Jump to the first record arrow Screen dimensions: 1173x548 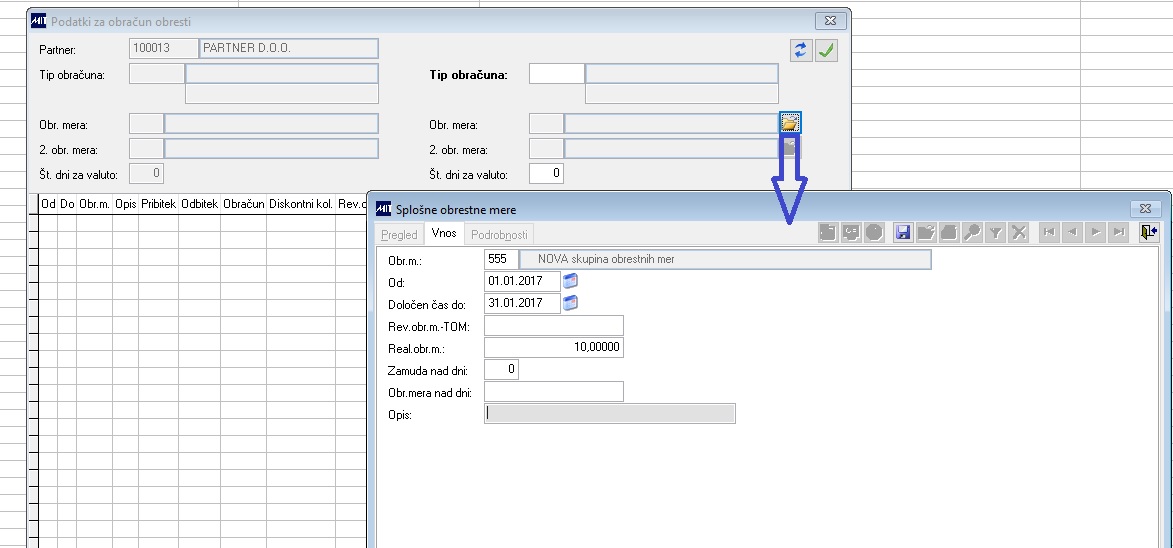pyautogui.click(x=1050, y=233)
